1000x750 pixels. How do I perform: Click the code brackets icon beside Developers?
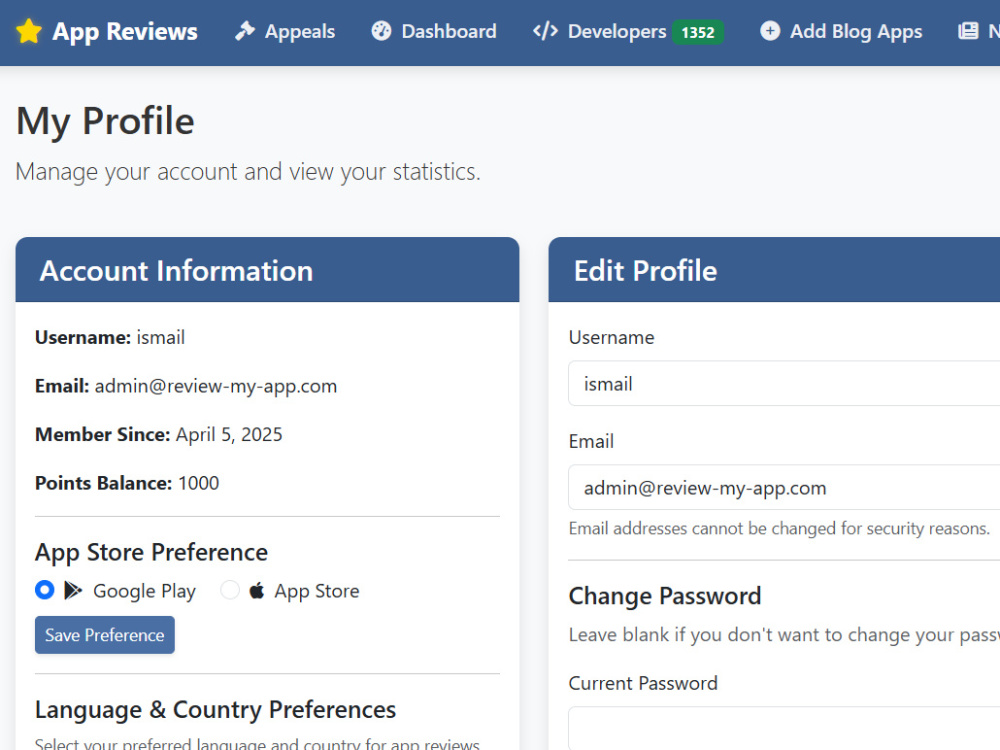pos(545,31)
